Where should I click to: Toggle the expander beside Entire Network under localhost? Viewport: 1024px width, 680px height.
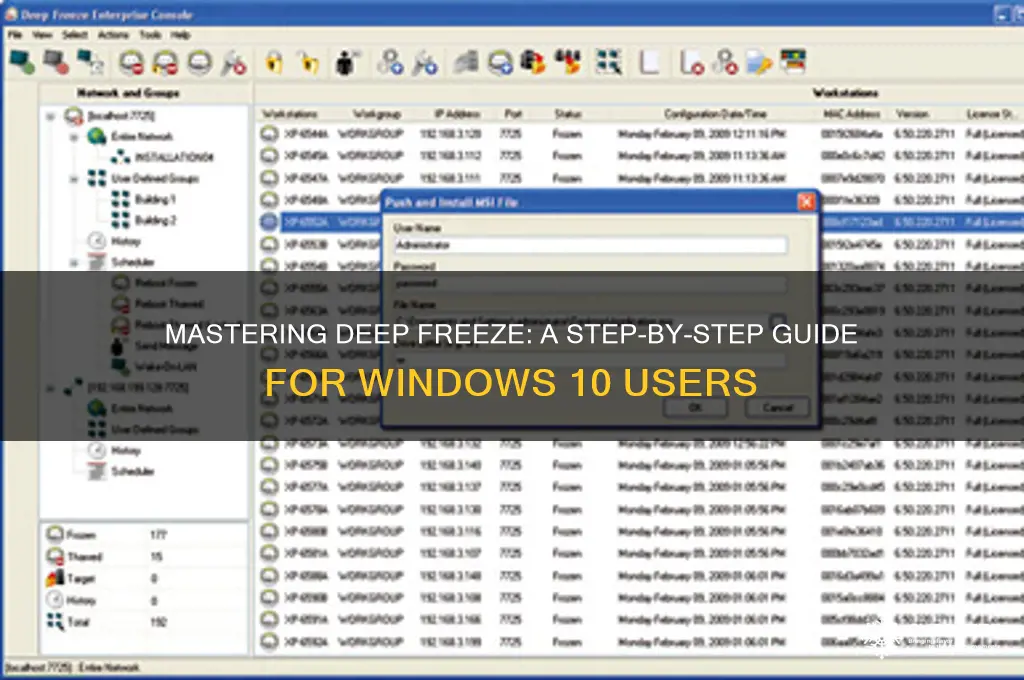click(74, 137)
